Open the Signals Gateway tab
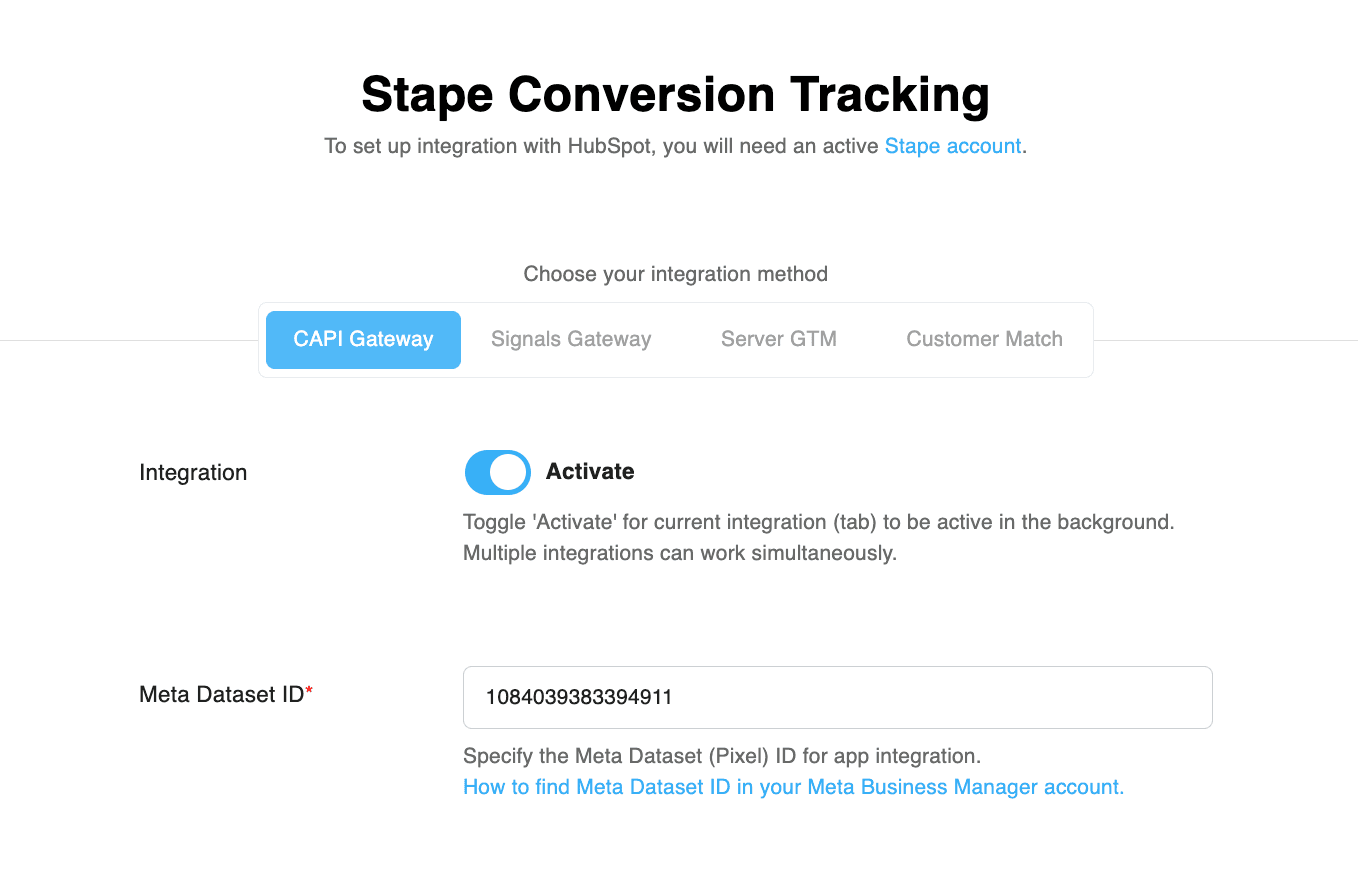 click(x=571, y=340)
